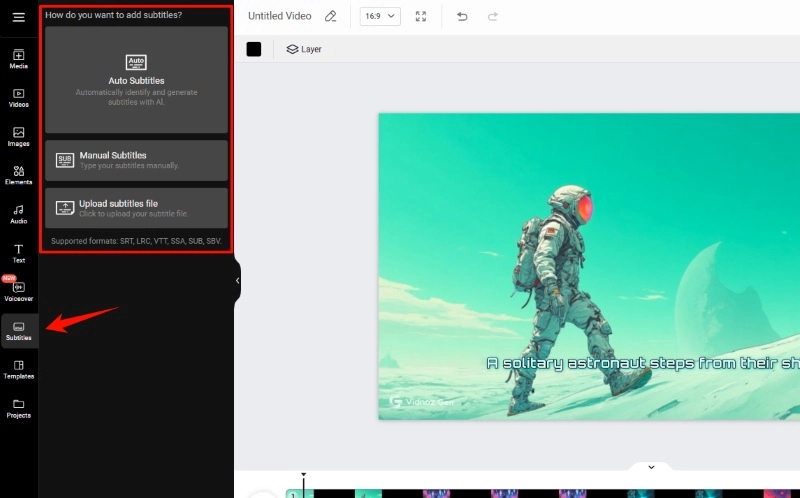This screenshot has height=498, width=800.
Task: Select the subtitle text on canvas
Action: click(x=643, y=363)
